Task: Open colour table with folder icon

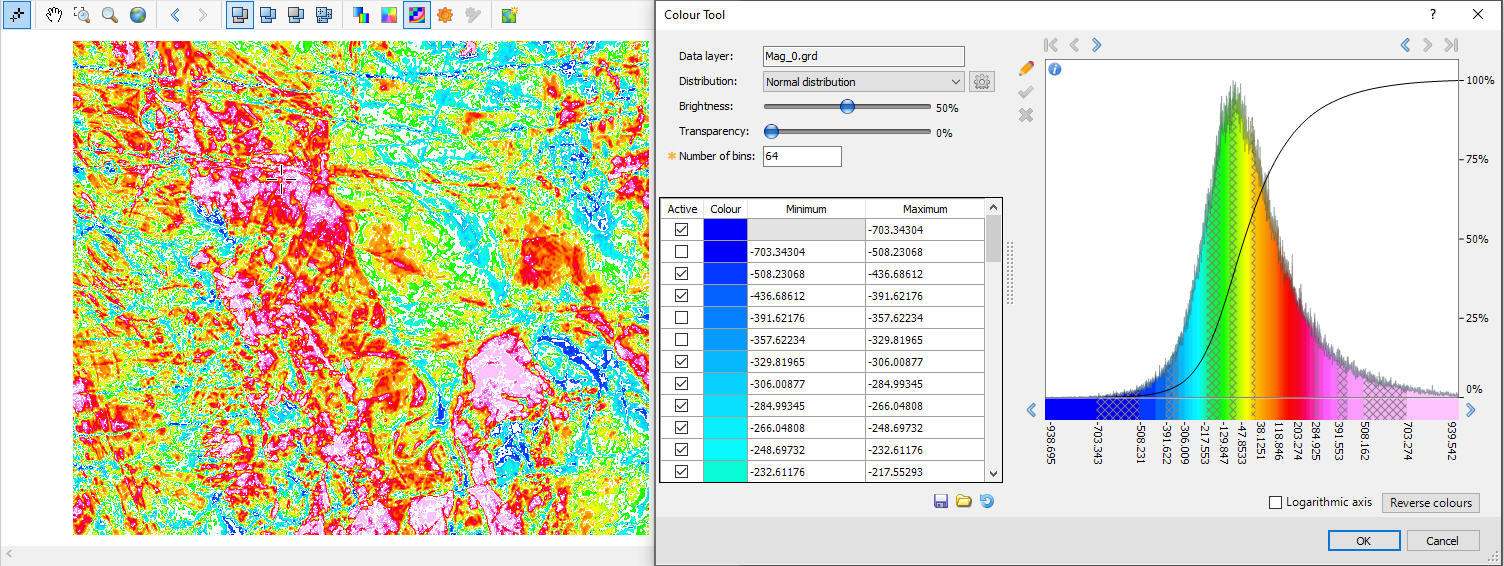Action: pyautogui.click(x=964, y=501)
